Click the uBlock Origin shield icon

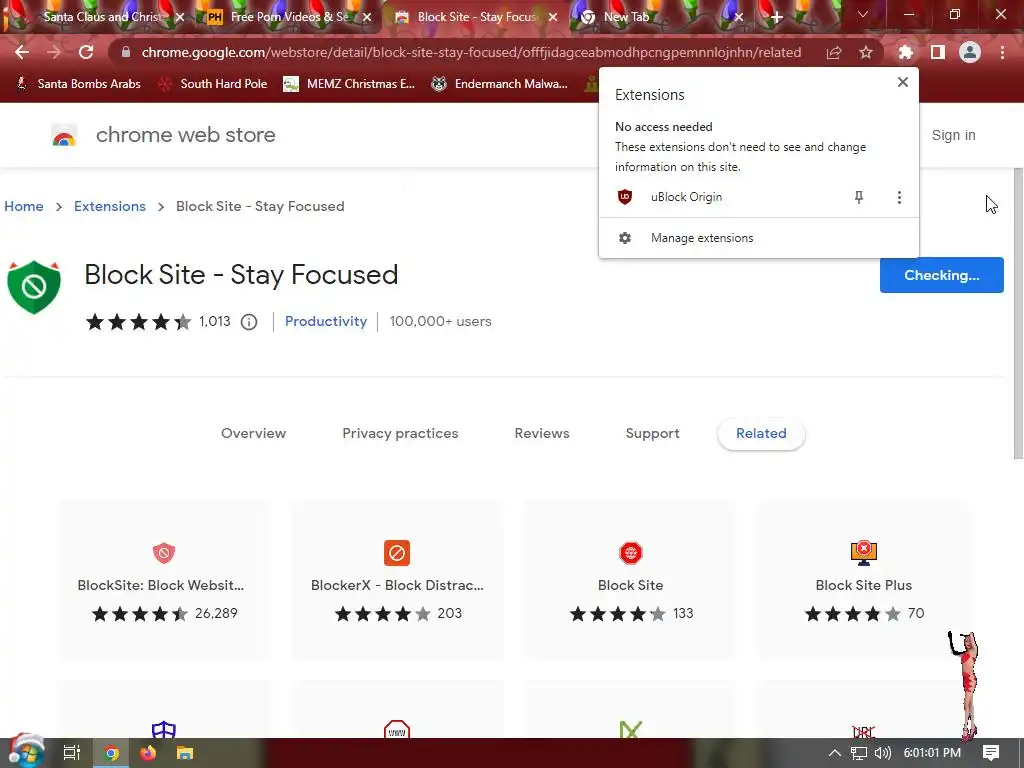(x=625, y=197)
